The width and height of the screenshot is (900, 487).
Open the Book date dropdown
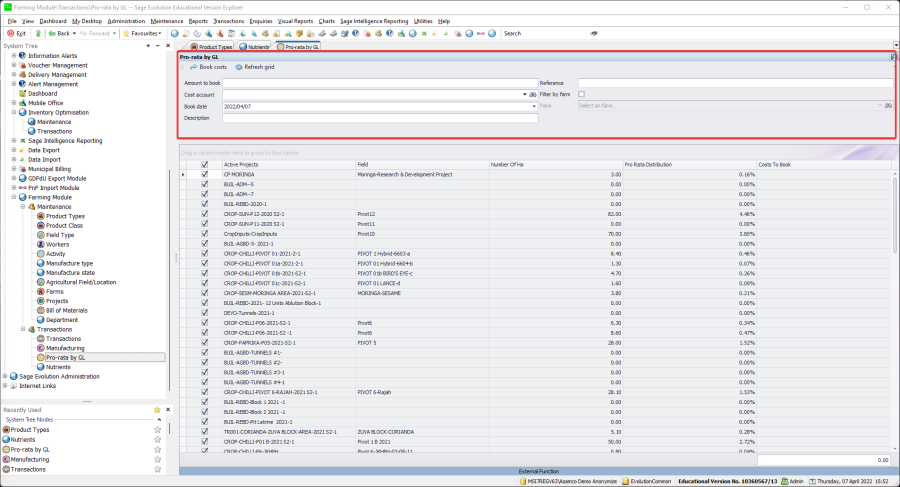tap(534, 105)
